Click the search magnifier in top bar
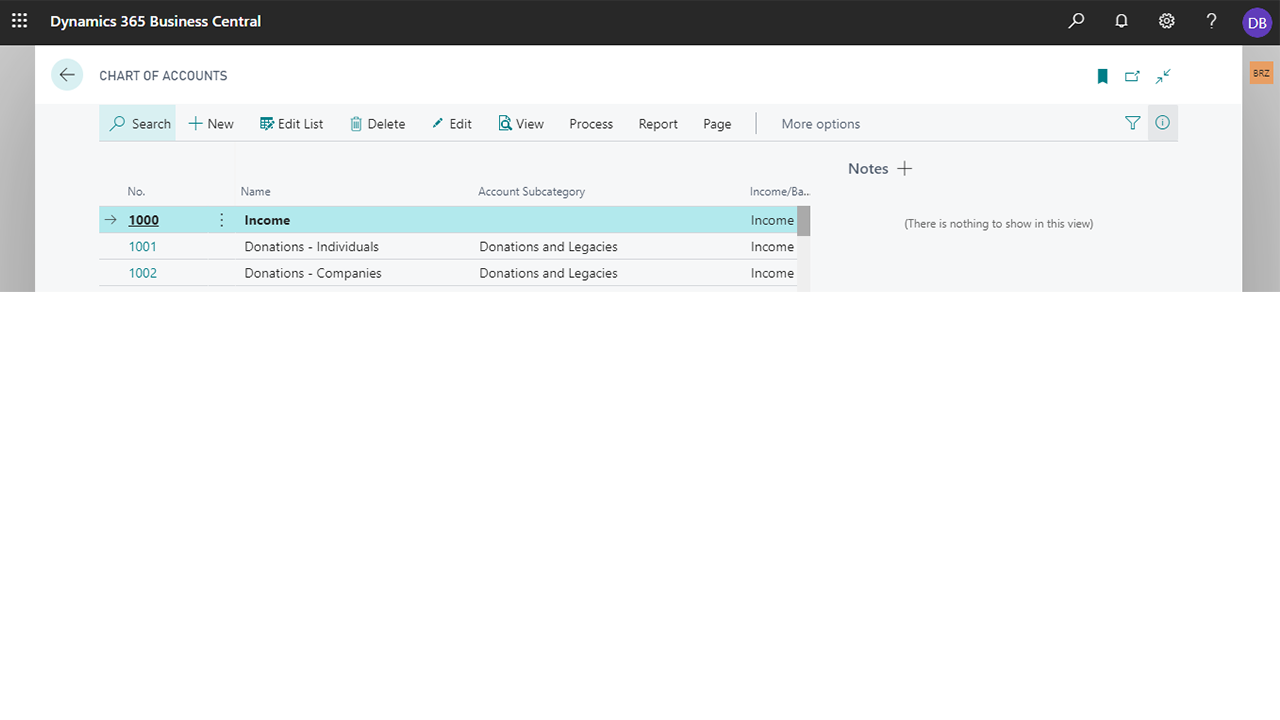Screen dimensions: 1280x720 click(1076, 21)
